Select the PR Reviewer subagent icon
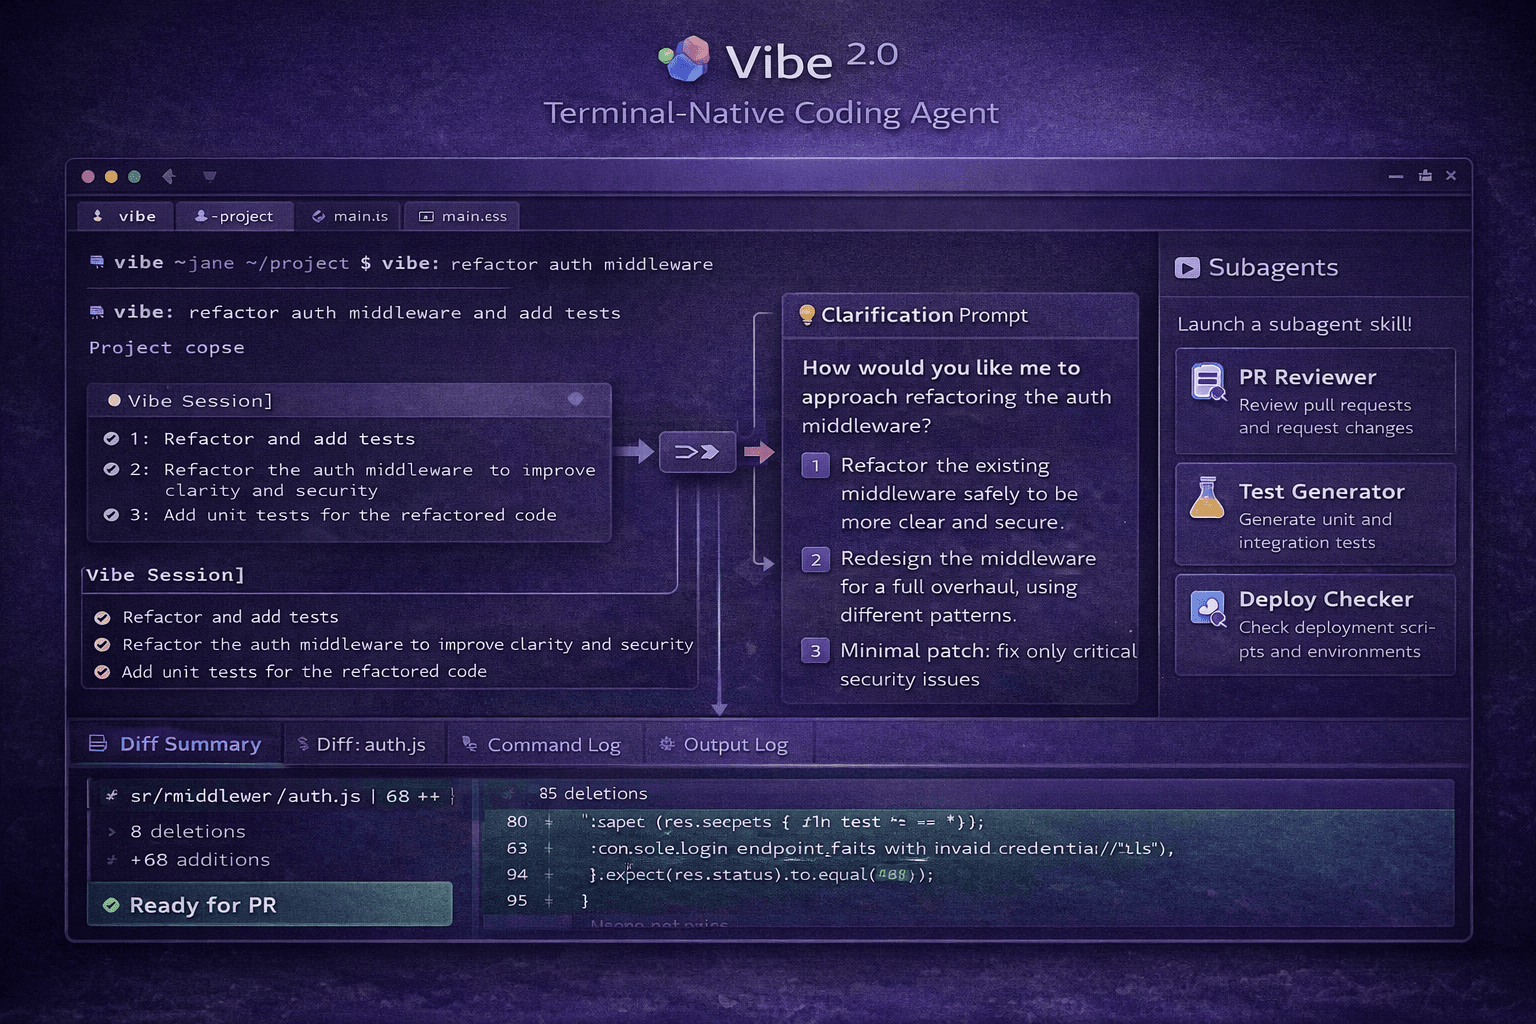Viewport: 1536px width, 1024px height. click(1207, 381)
